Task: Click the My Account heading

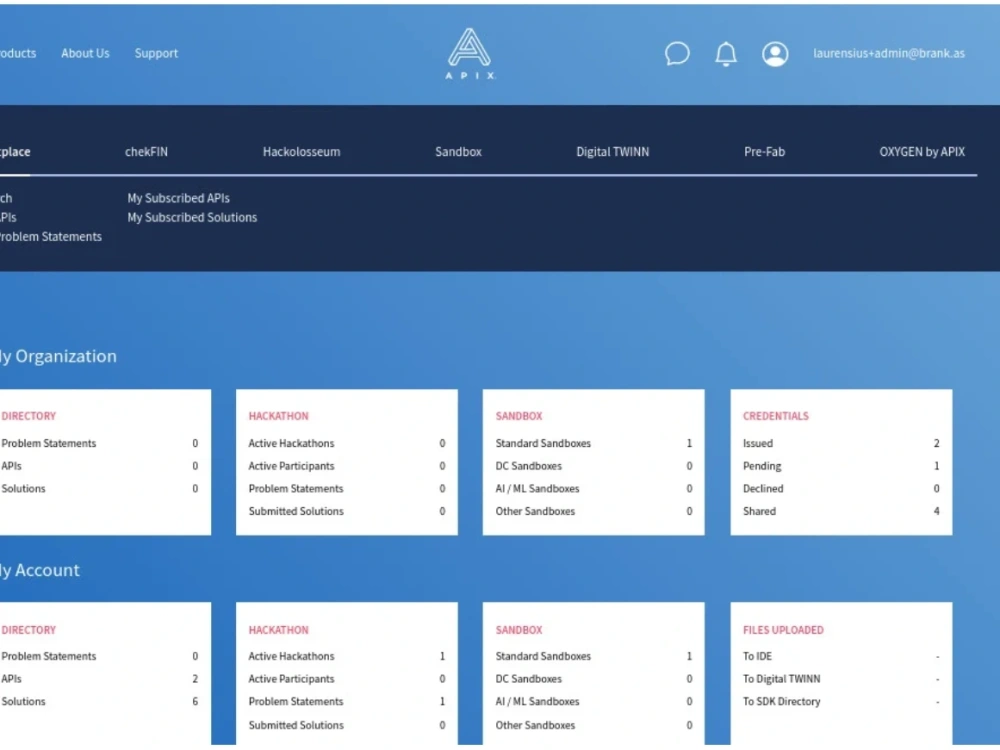Action: (40, 570)
